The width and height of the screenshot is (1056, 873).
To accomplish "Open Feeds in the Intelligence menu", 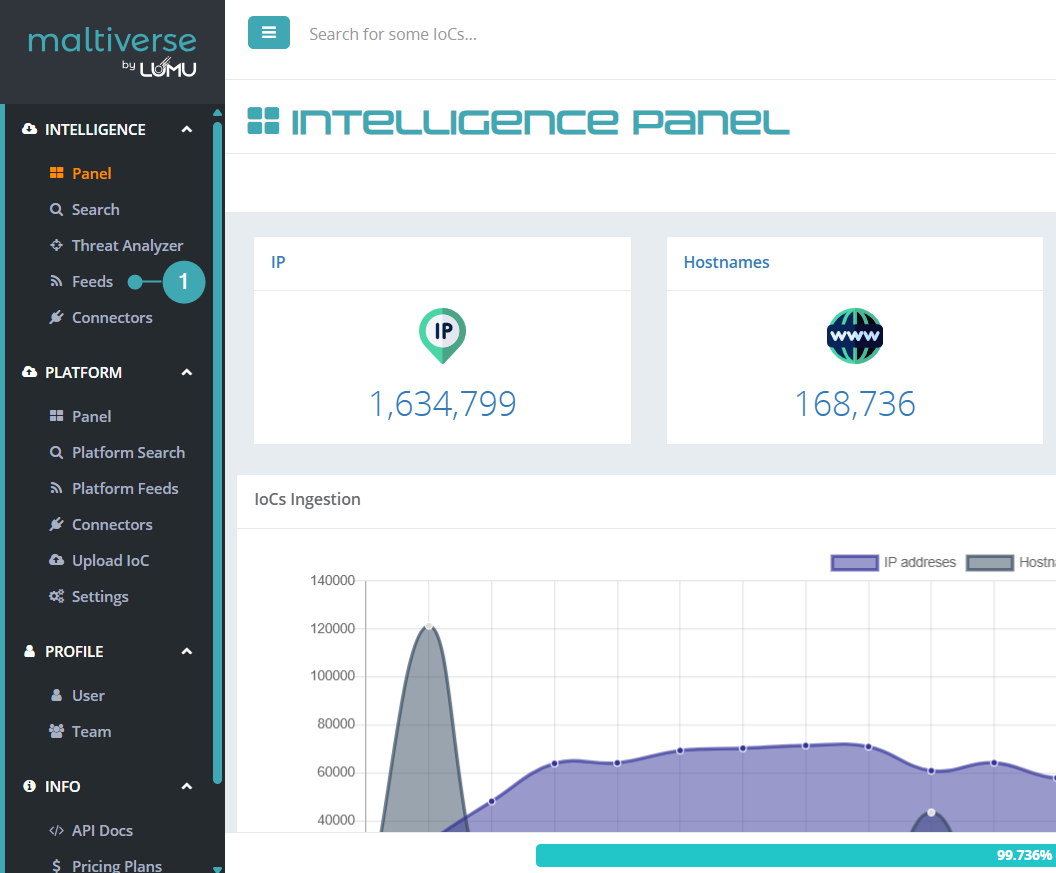I will (92, 282).
